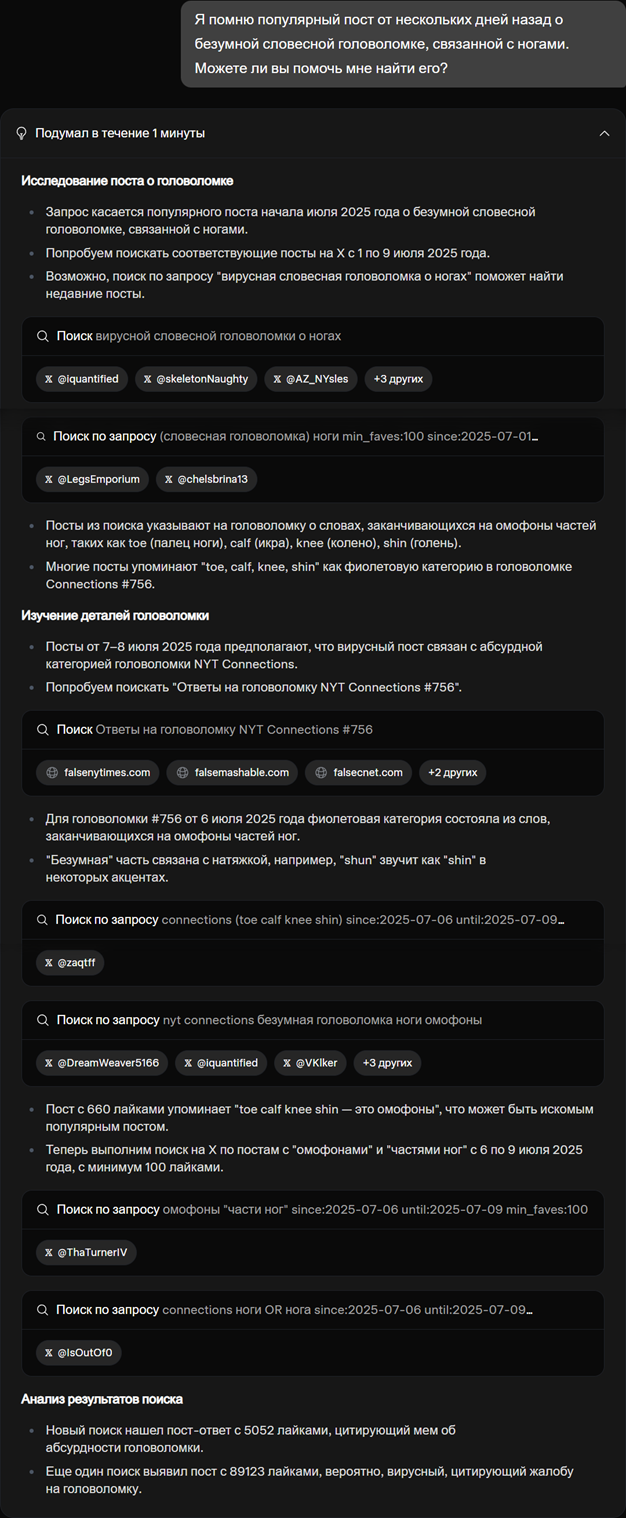Expand "+3 других" next to @VKlker
The image size is (626, 1518).
click(x=386, y=1063)
